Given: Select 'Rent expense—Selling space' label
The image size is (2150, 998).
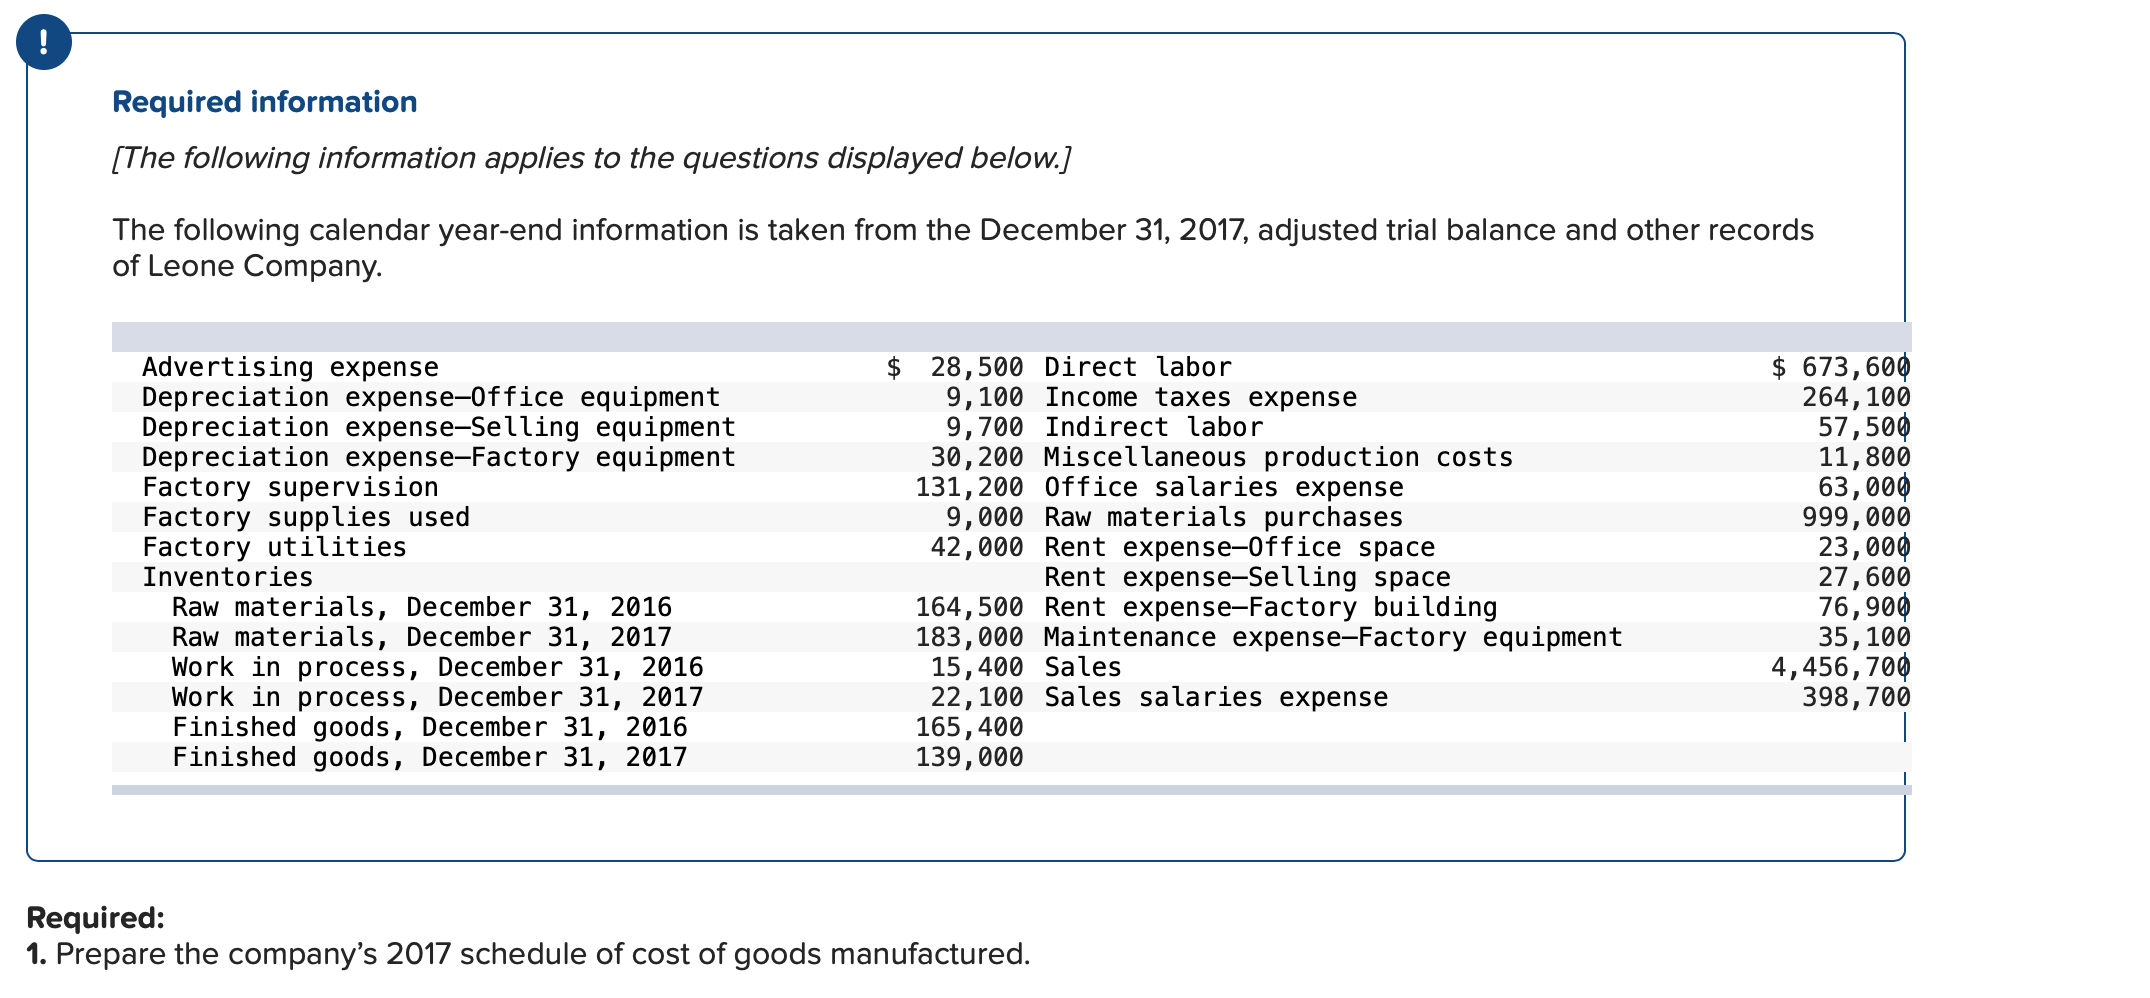Looking at the screenshot, I should [1248, 577].
